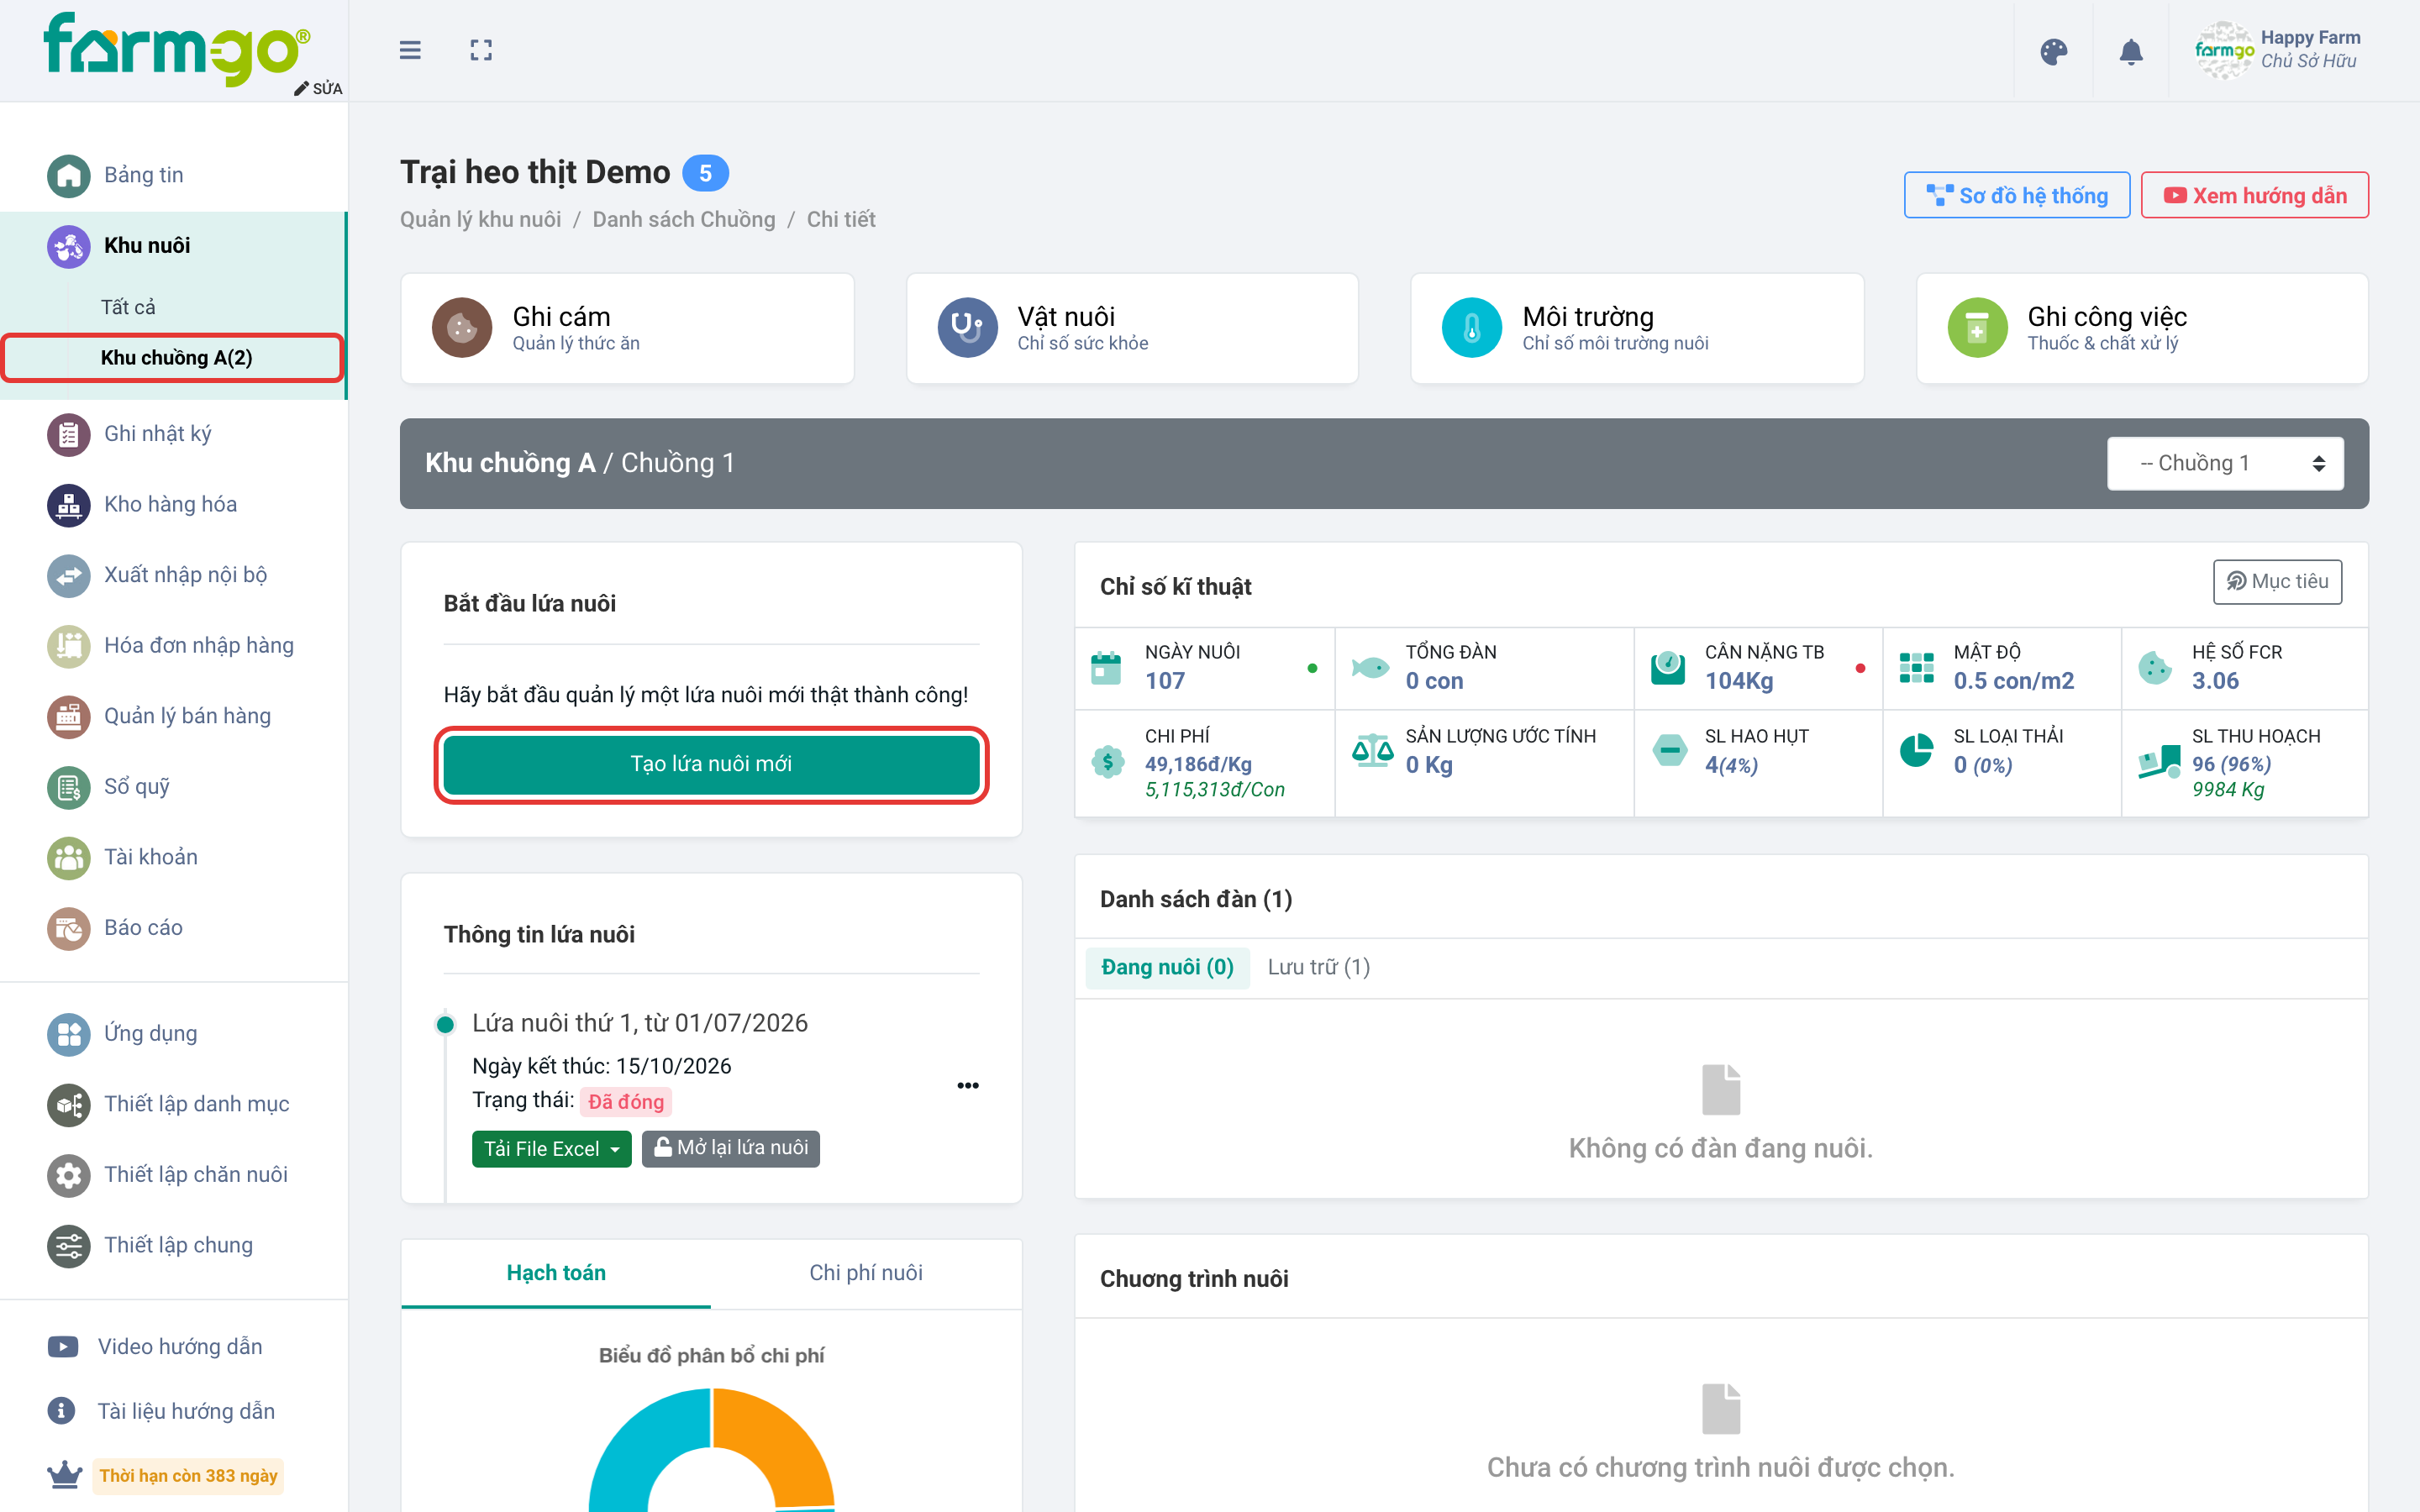Open the Chuồng 1 pen selector dropdown

(2225, 463)
